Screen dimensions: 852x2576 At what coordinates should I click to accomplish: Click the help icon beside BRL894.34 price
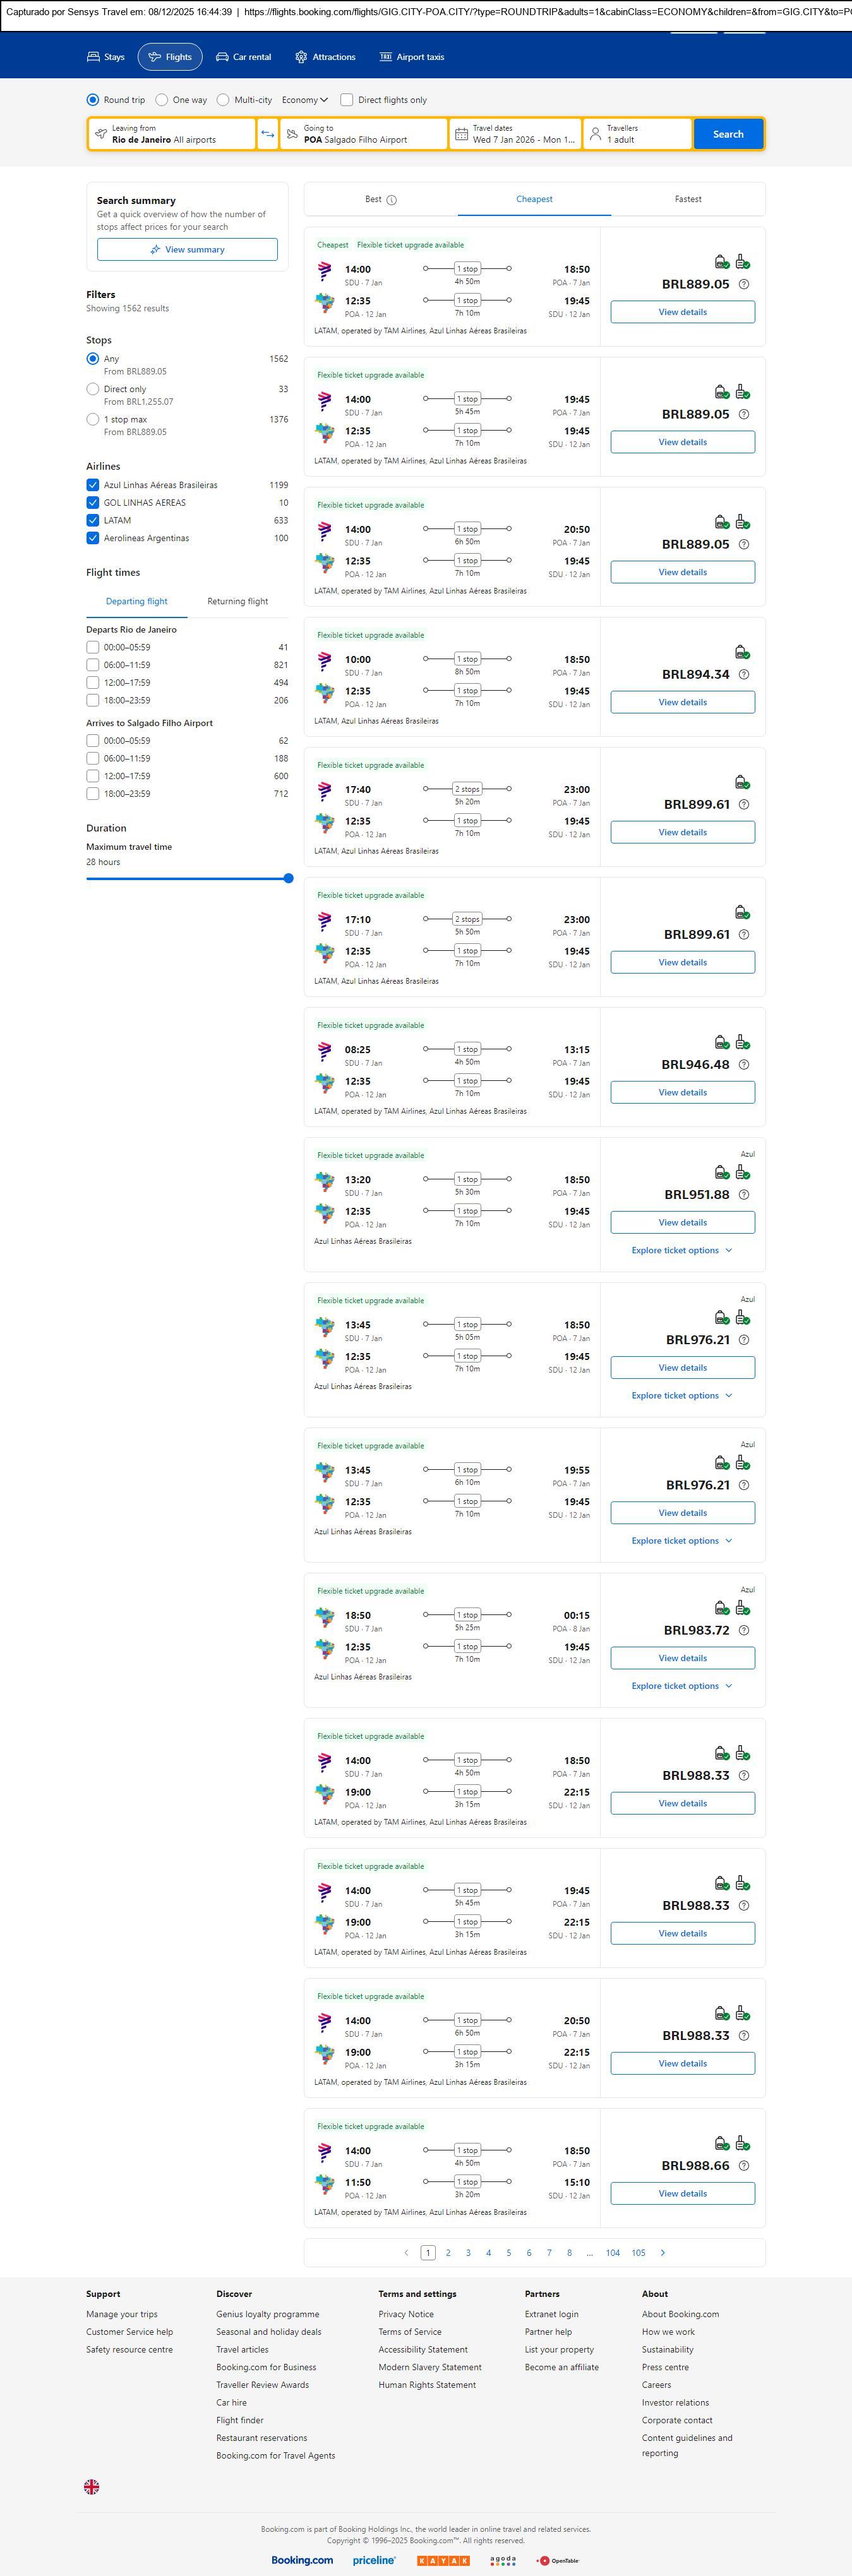point(743,675)
